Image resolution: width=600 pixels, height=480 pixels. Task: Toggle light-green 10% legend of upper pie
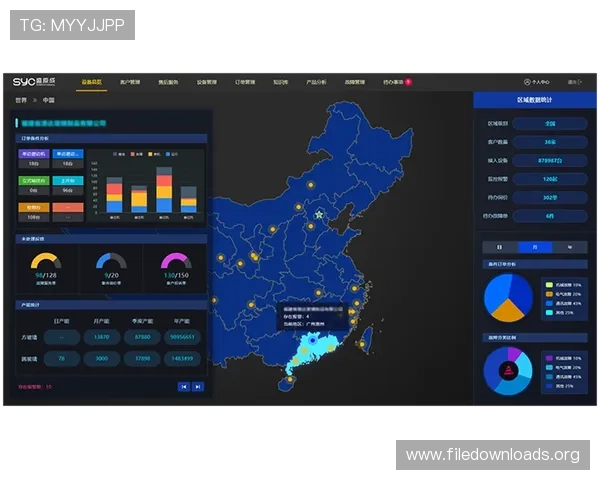pyautogui.click(x=563, y=285)
